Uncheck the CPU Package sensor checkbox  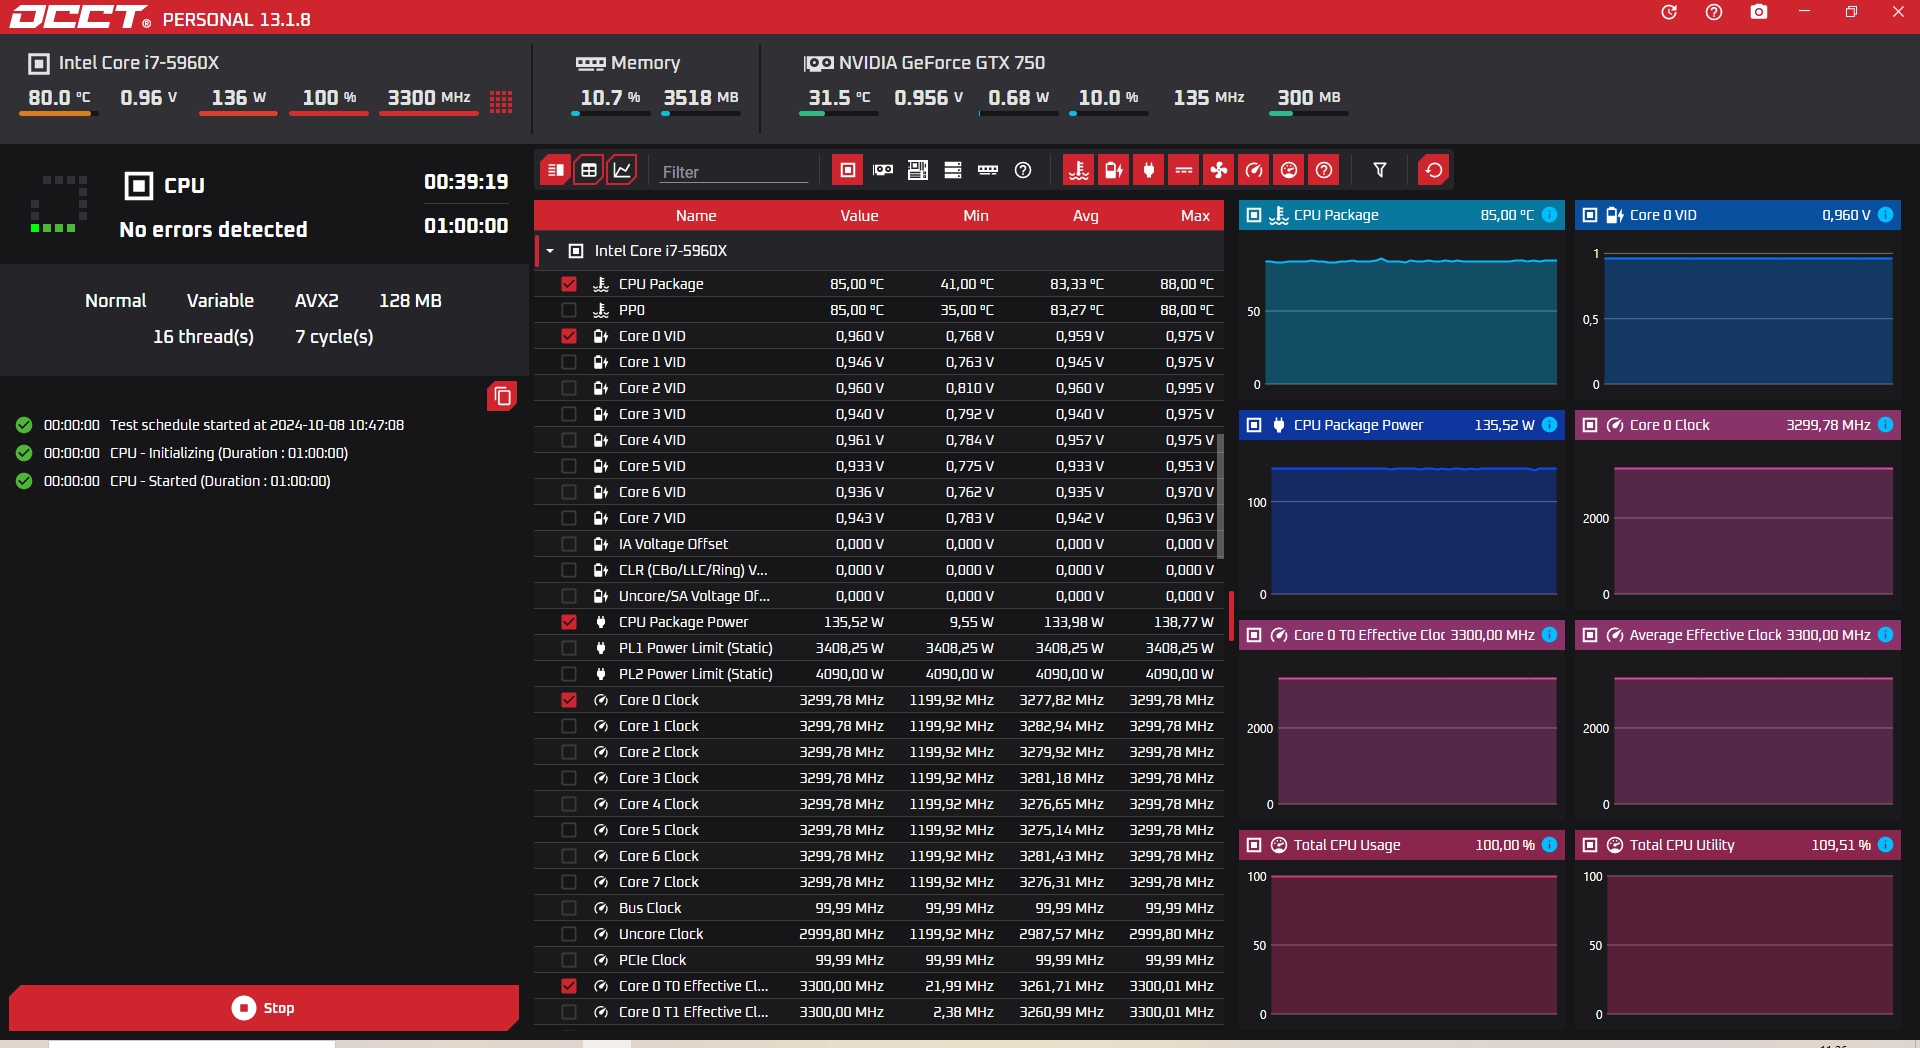pyautogui.click(x=569, y=284)
